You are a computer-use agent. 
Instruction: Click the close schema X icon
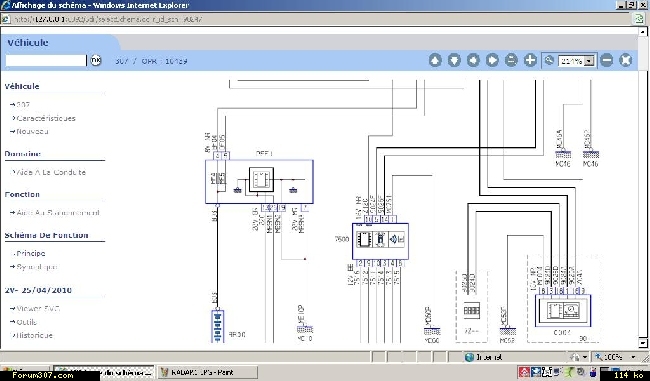626,61
